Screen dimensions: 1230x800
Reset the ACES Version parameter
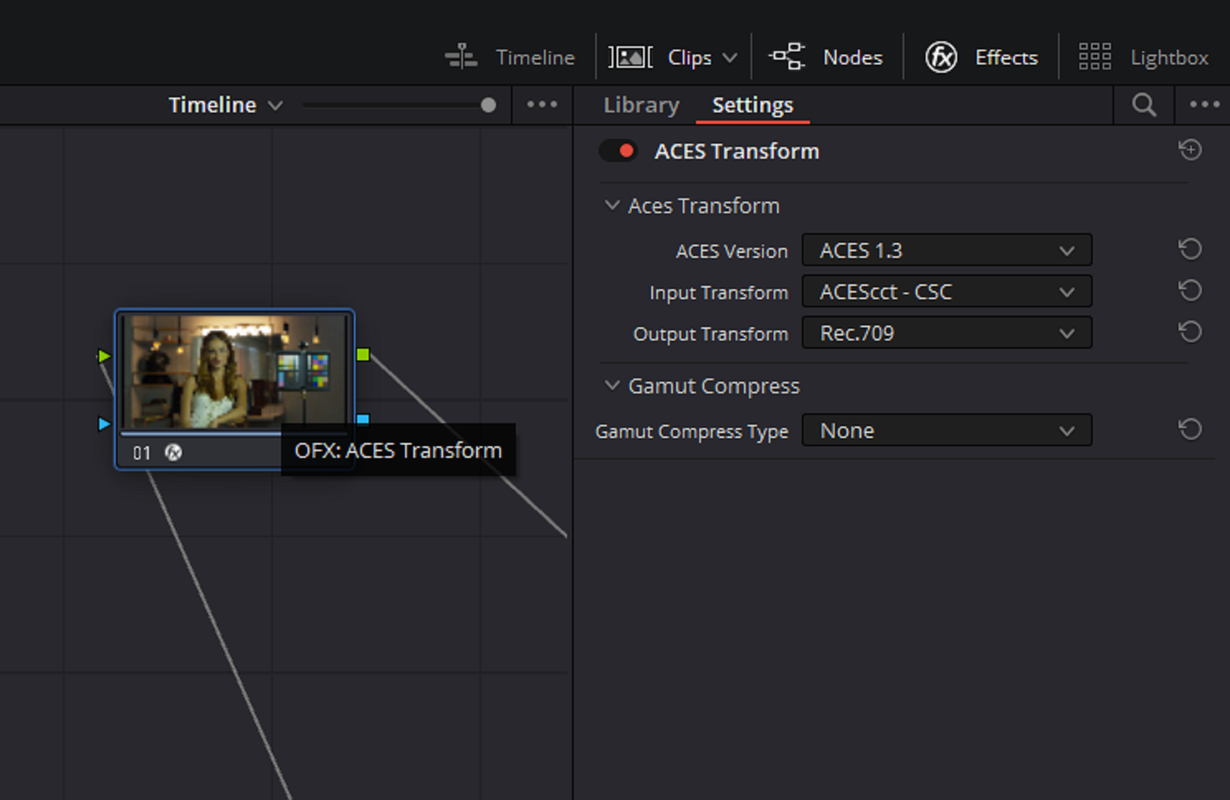[x=1189, y=249]
